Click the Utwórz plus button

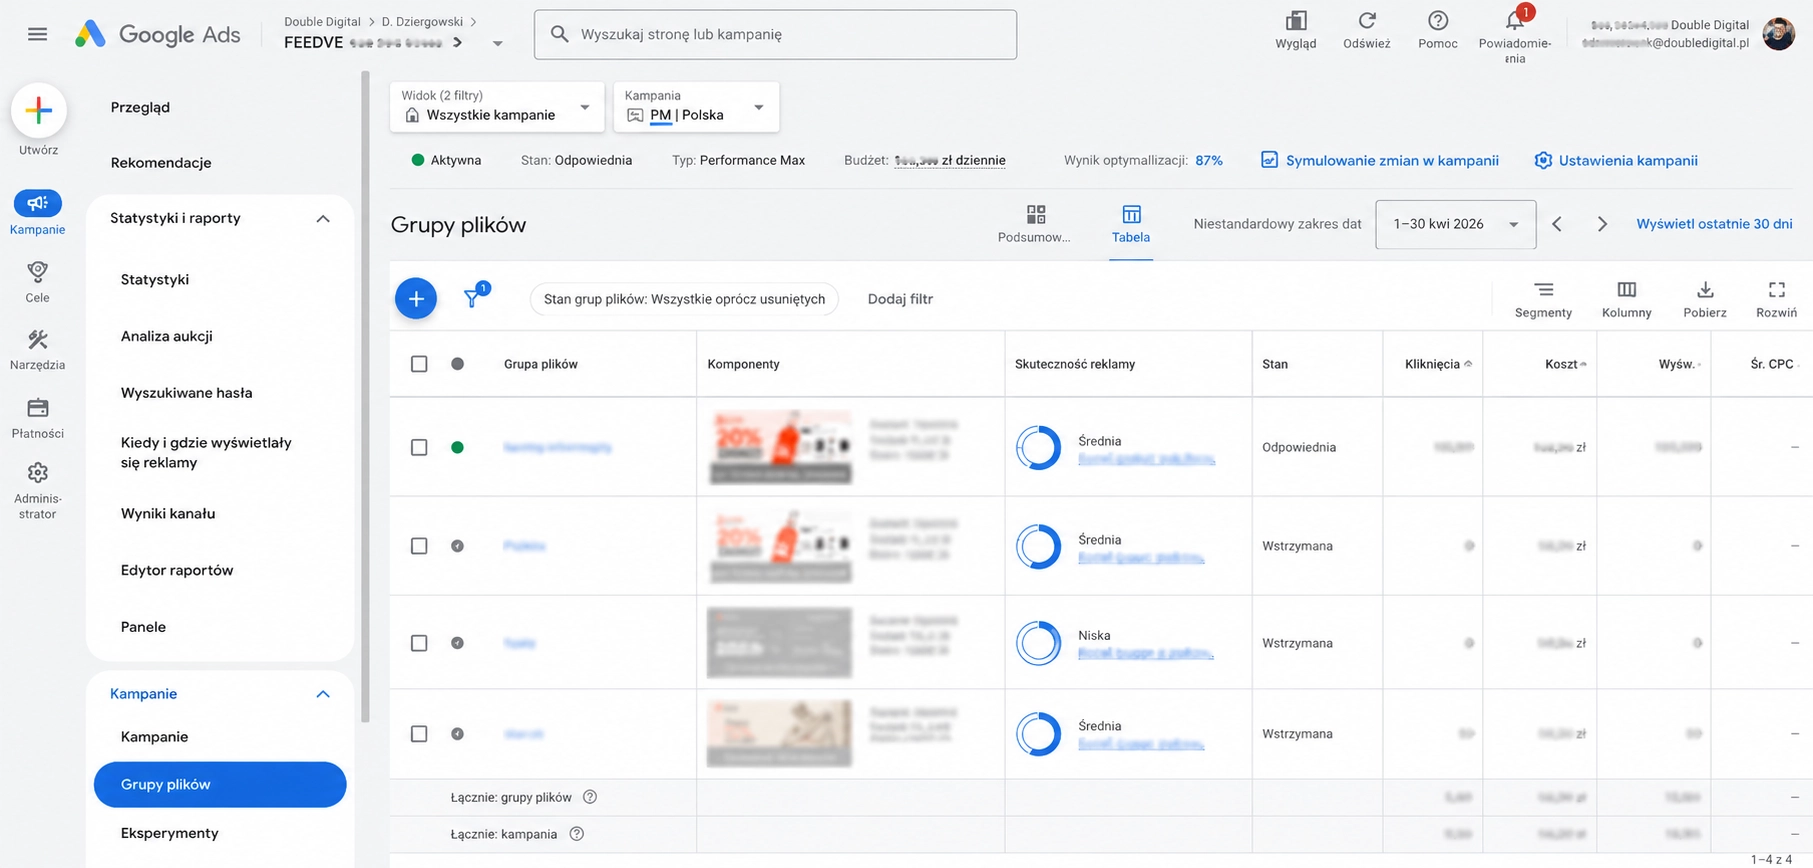tap(38, 110)
